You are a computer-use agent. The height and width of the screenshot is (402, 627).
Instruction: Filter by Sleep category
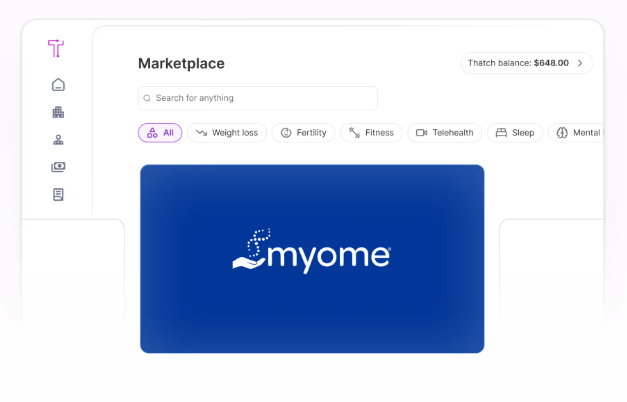click(x=515, y=133)
